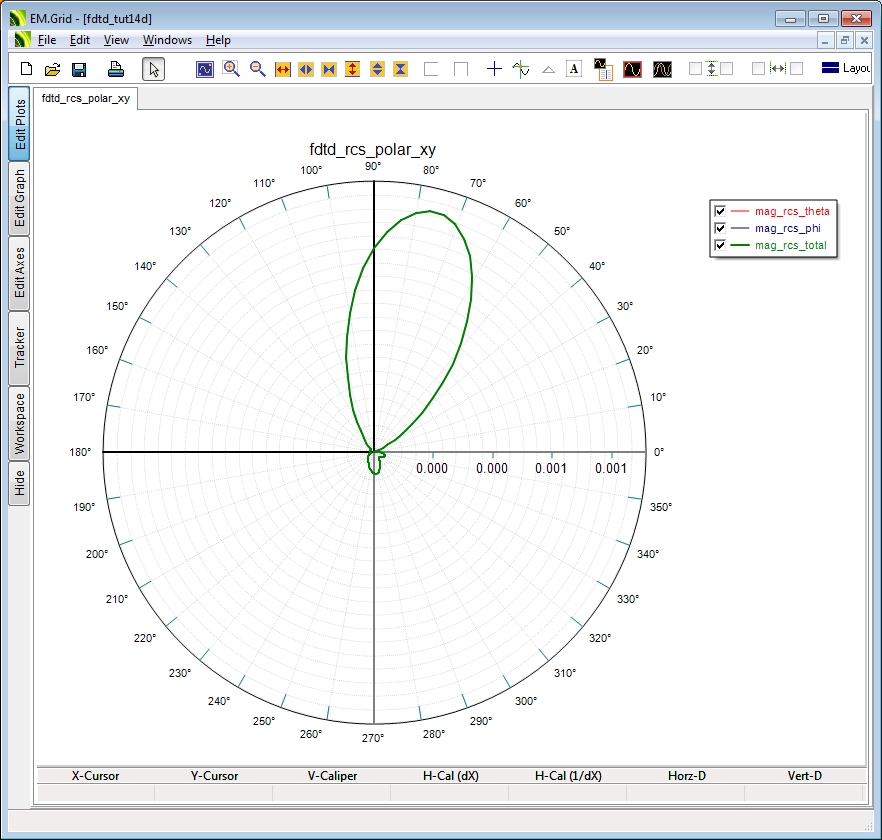This screenshot has height=840, width=882.
Task: Expand the Edit Axes side panel
Action: tap(20, 273)
